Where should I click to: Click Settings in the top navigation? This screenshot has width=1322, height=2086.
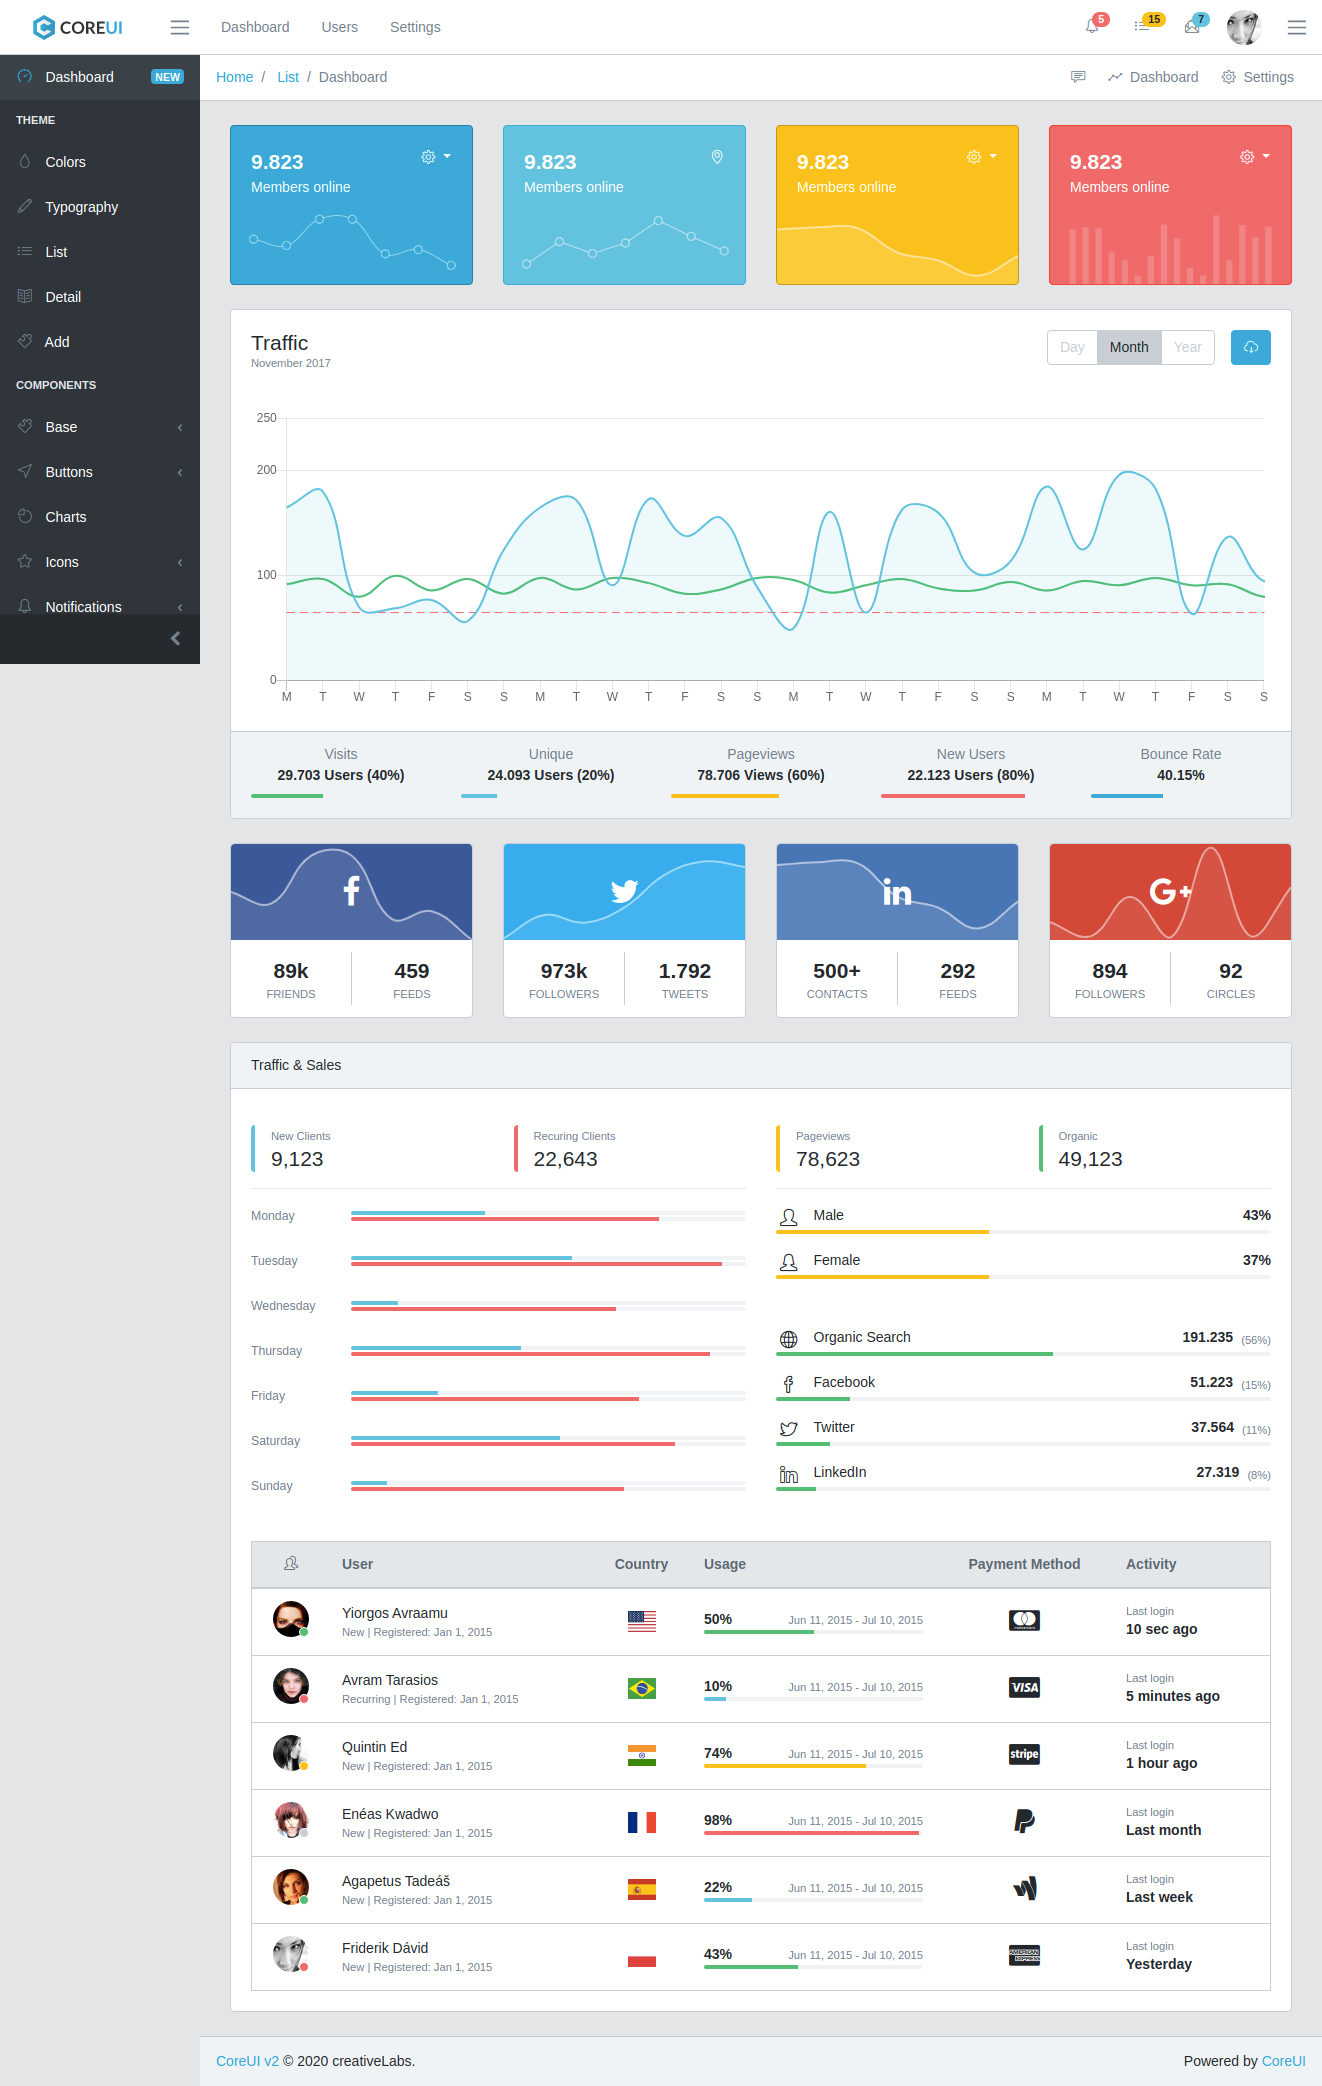pos(415,27)
